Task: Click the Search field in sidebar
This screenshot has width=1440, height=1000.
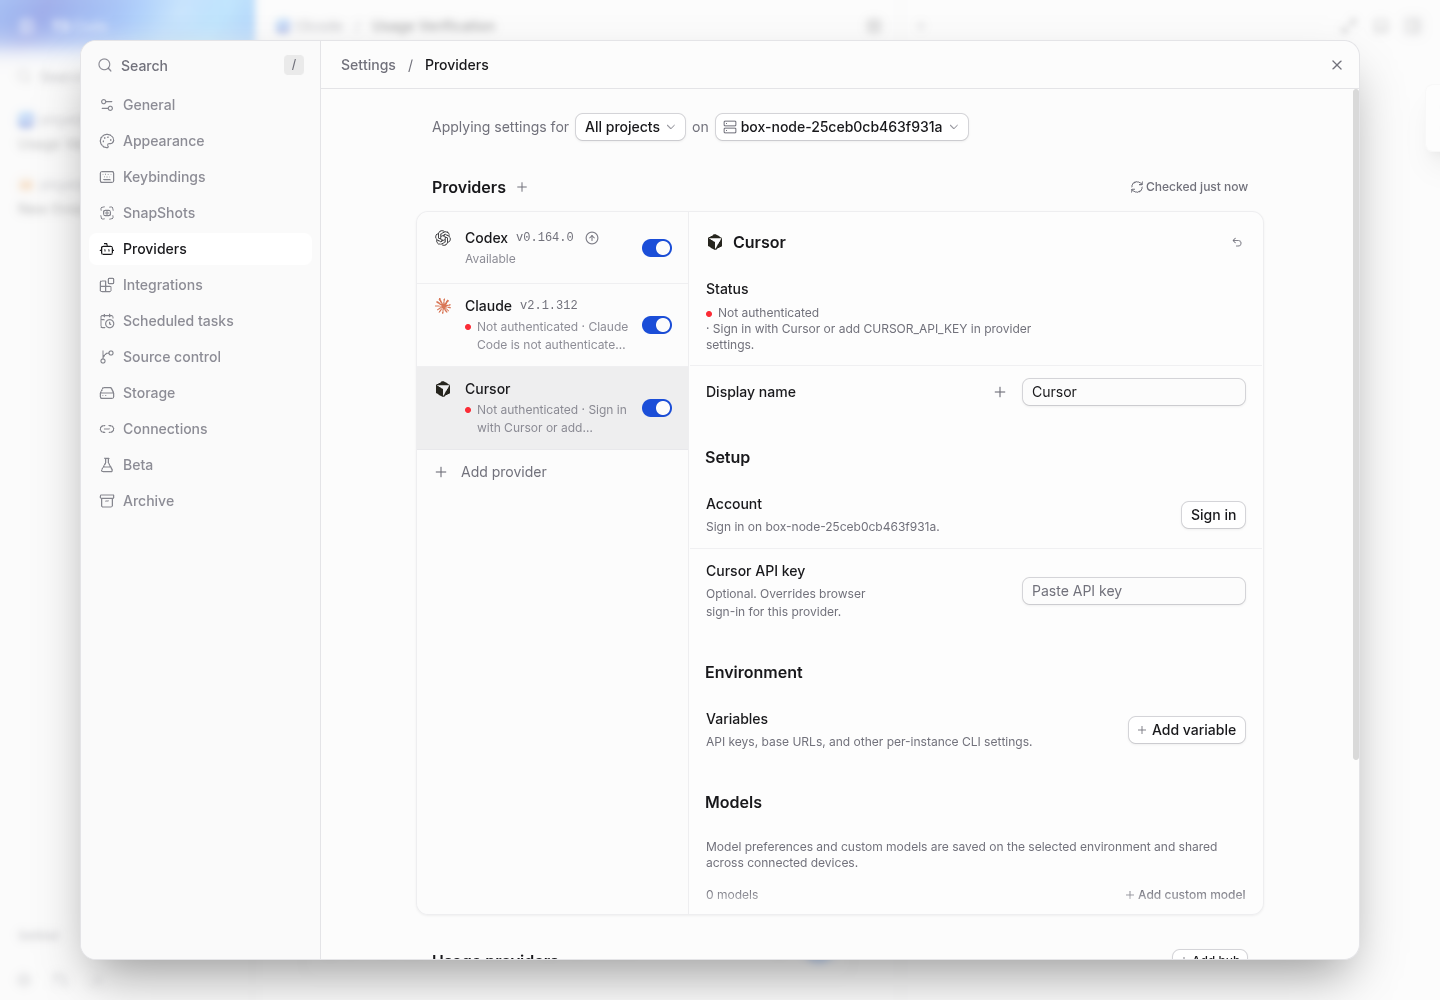Action: [x=200, y=66]
